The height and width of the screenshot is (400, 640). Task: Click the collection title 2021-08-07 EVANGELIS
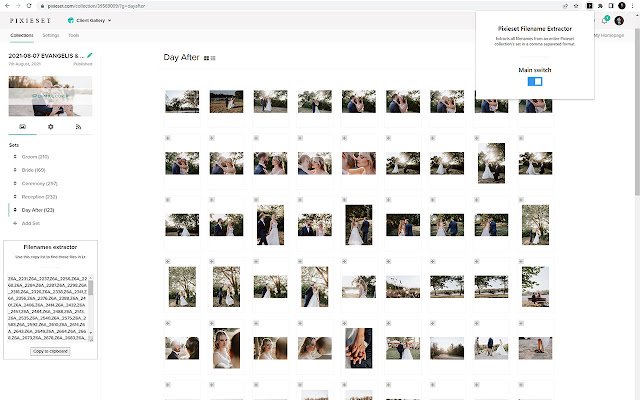coord(46,56)
